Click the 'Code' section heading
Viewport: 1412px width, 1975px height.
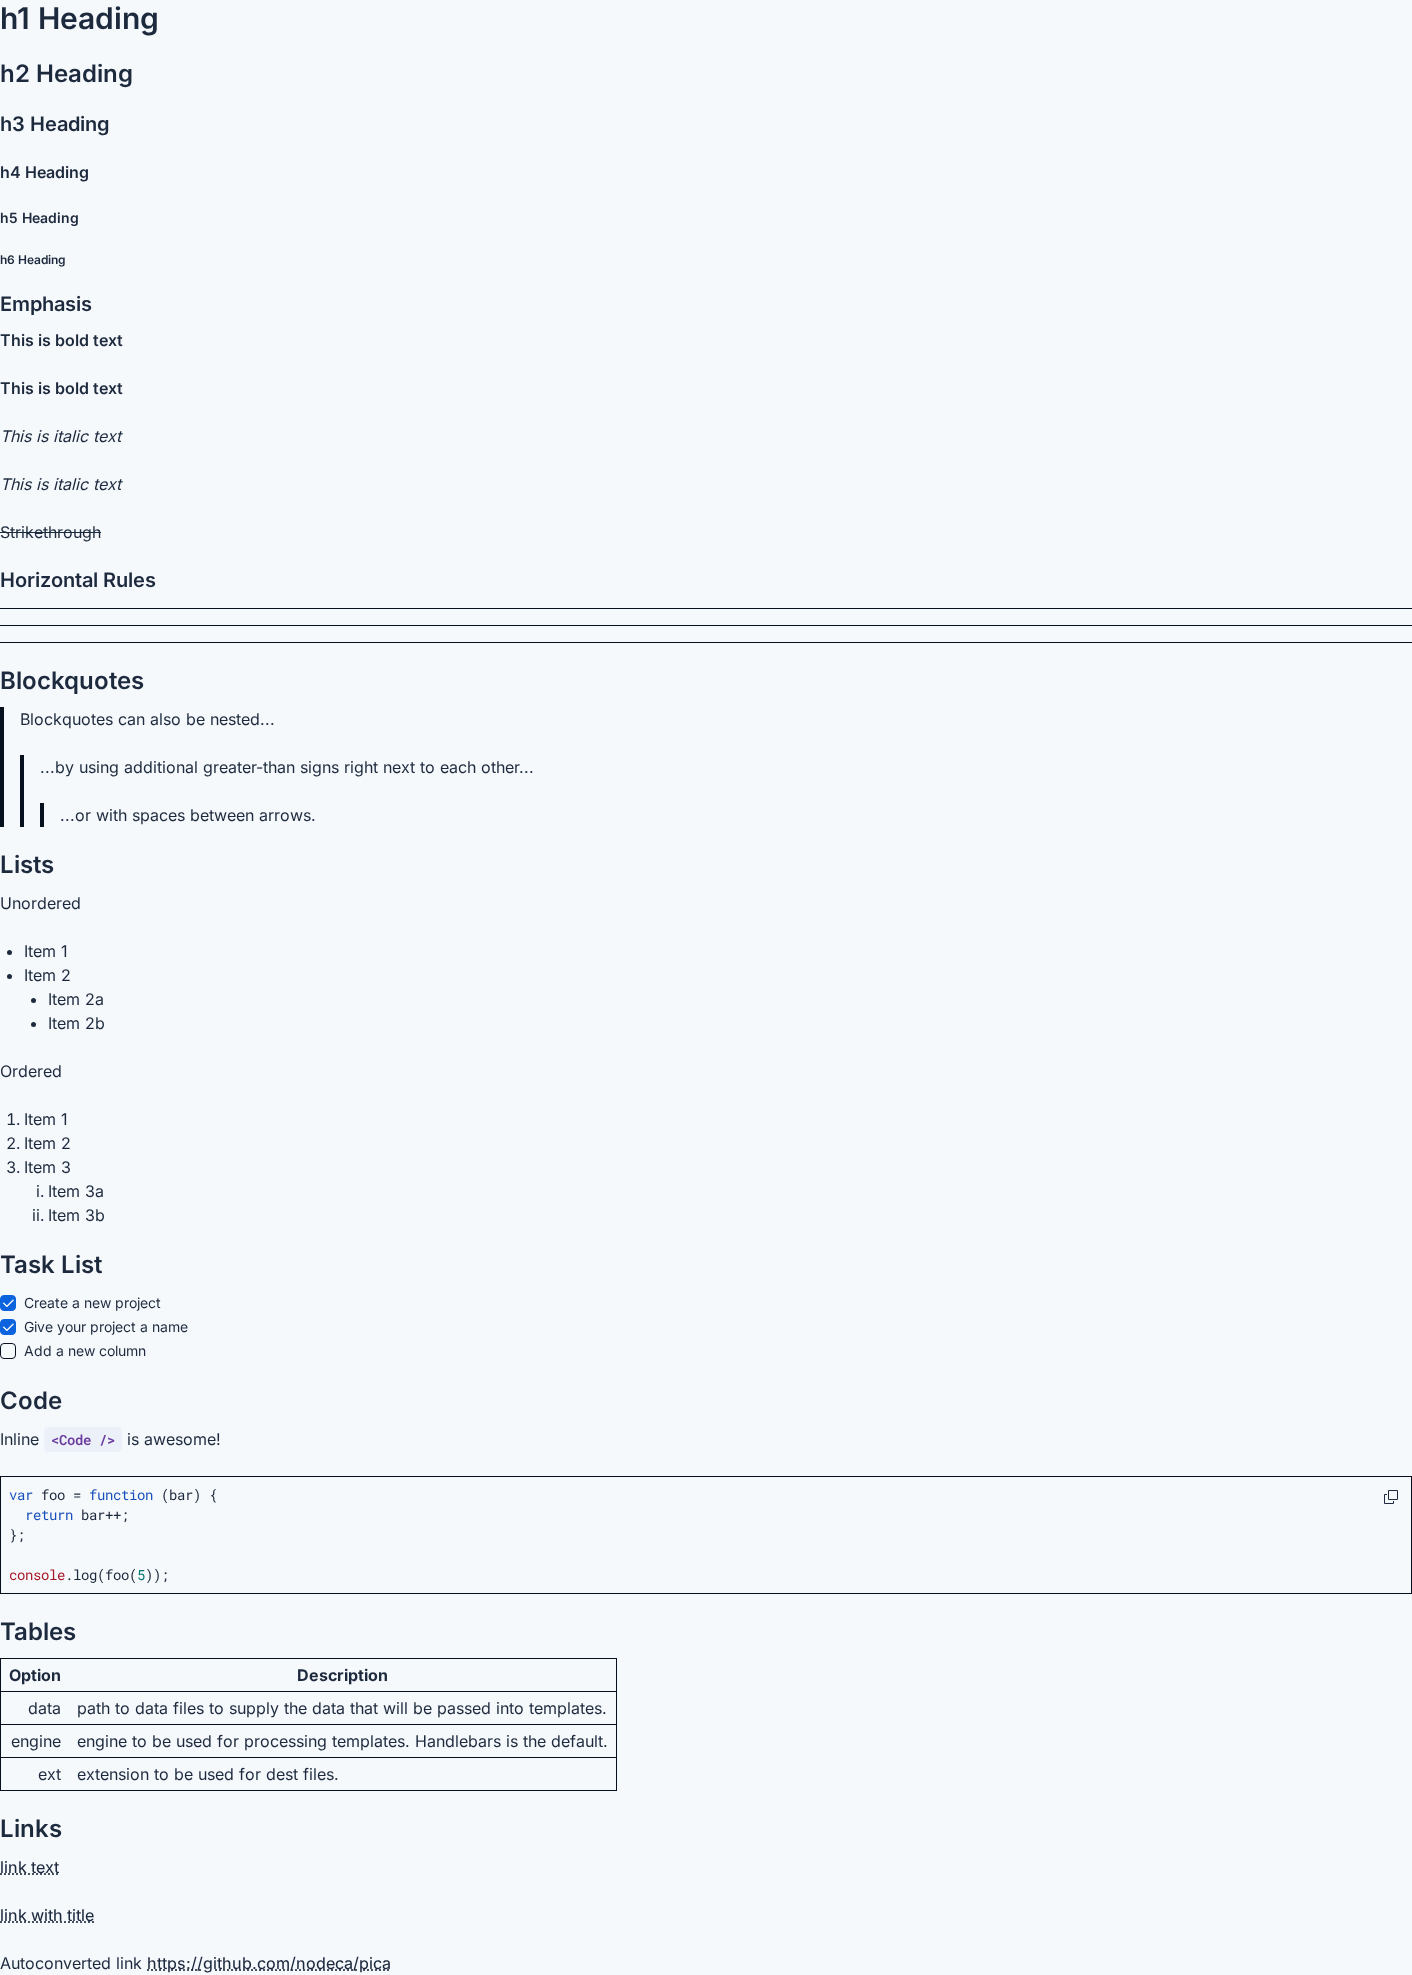coord(31,1401)
